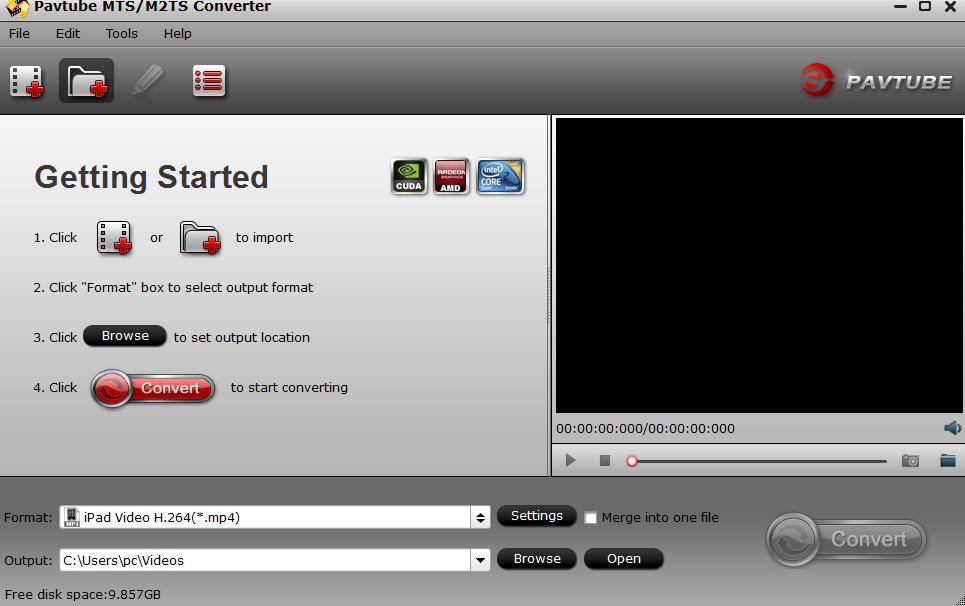
Task: Click the Settings button beside Format
Action: [x=537, y=516]
